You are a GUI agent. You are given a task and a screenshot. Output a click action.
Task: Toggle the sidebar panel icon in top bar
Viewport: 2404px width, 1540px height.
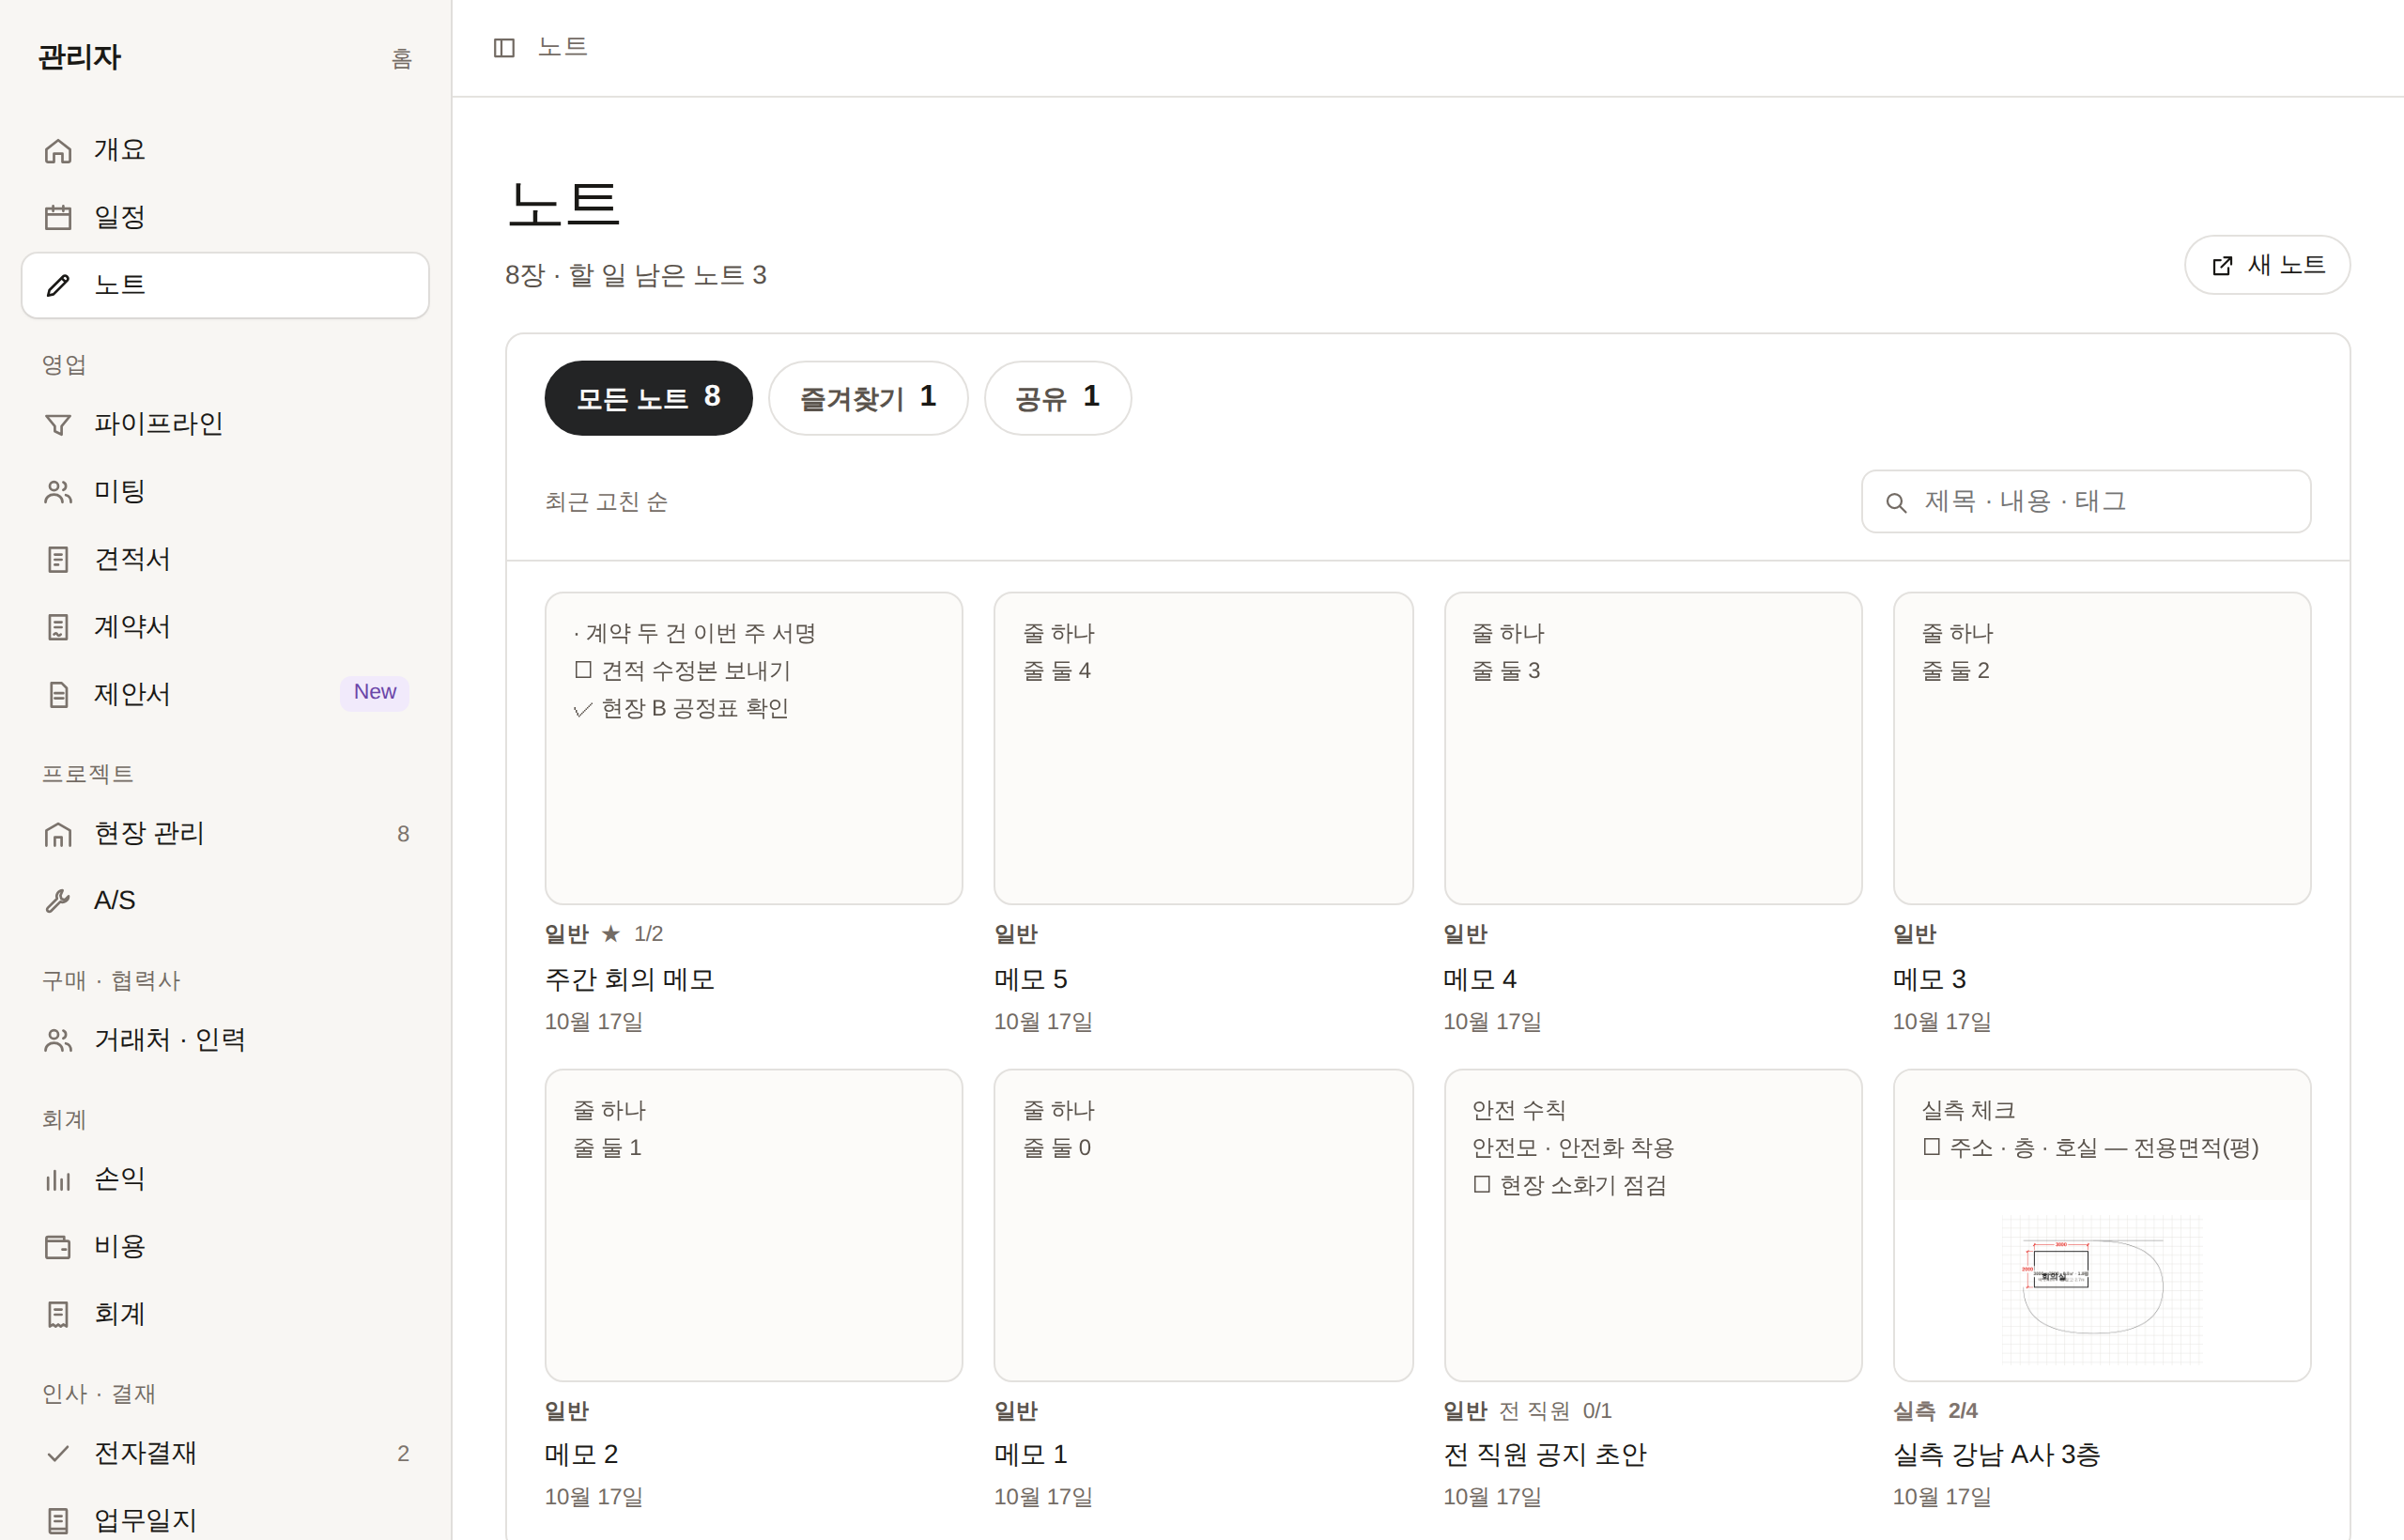tap(504, 47)
